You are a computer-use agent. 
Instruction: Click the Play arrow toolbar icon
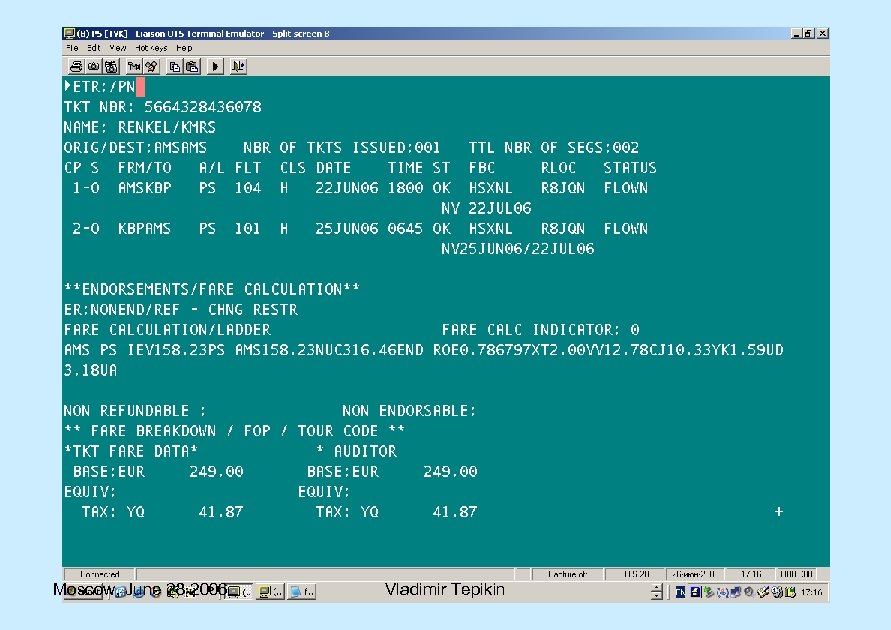coord(215,66)
